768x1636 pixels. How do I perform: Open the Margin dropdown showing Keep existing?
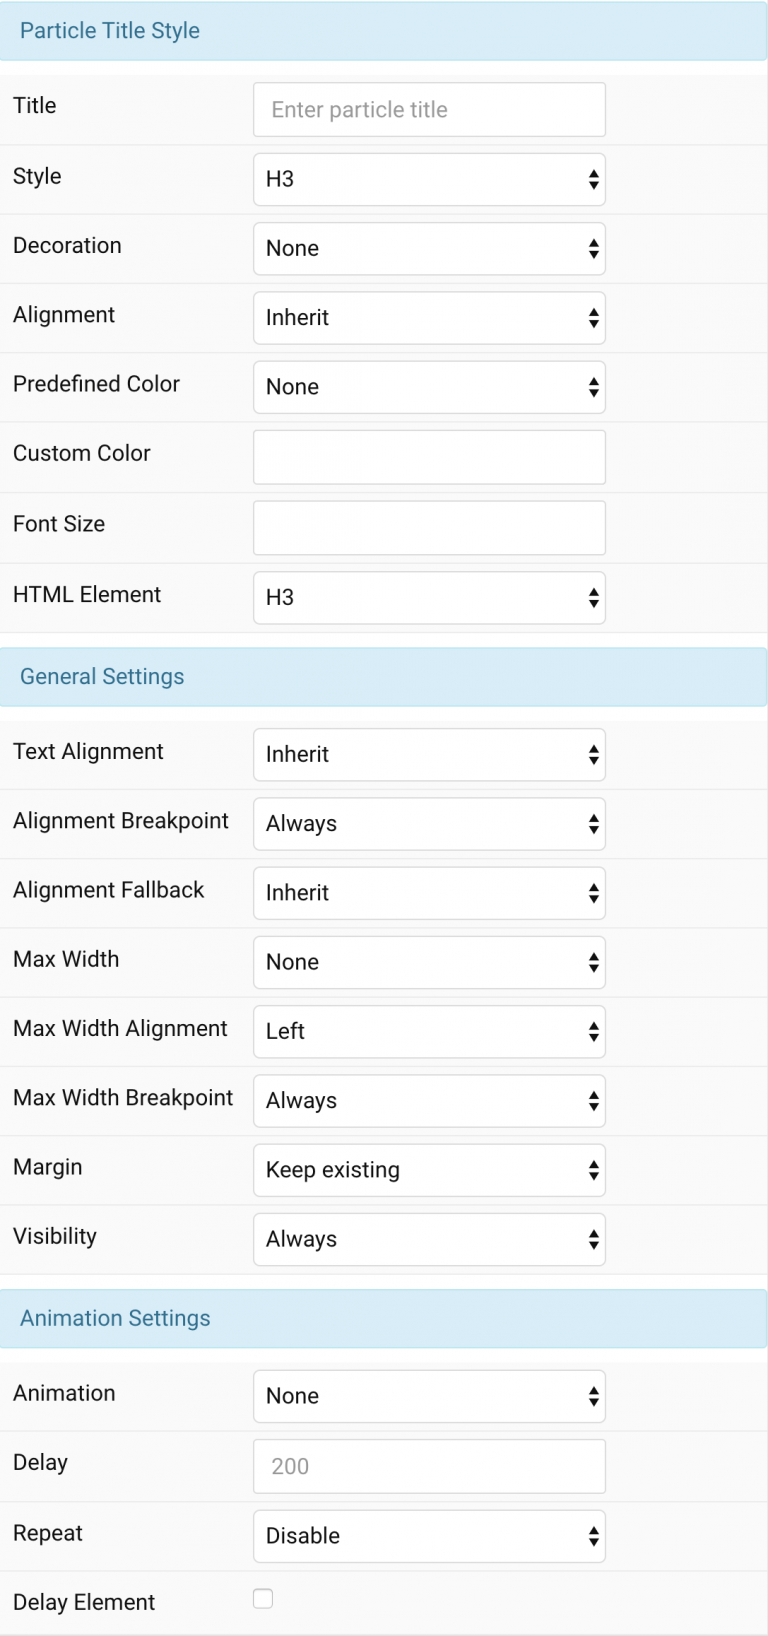click(429, 1170)
